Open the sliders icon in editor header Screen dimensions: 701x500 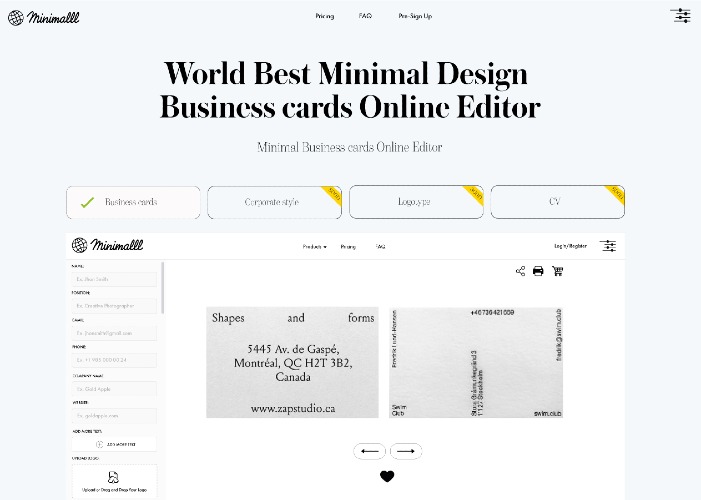click(x=608, y=246)
